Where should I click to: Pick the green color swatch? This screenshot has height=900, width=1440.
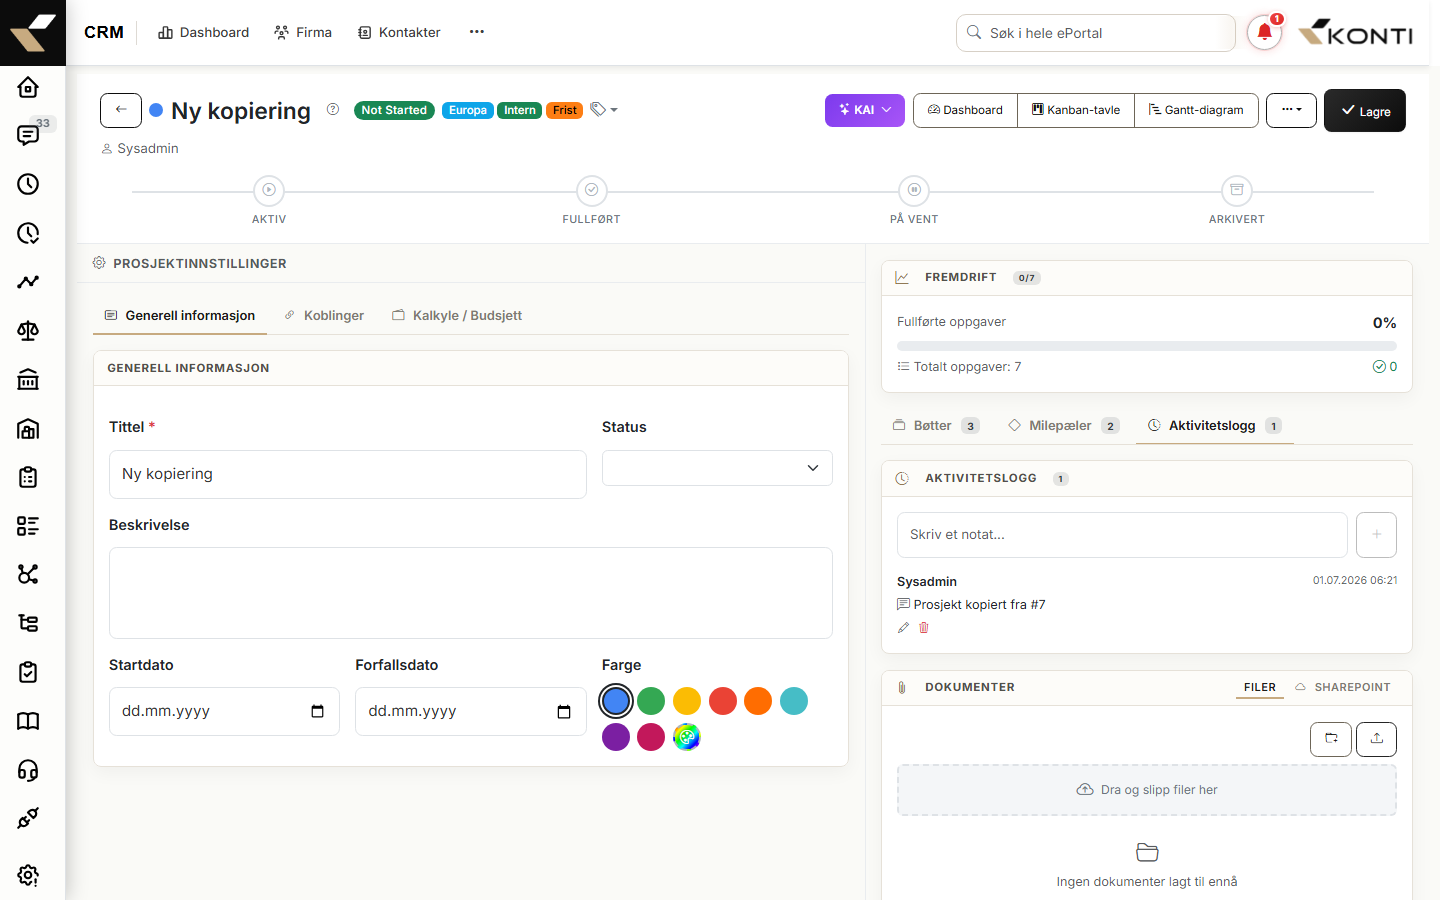651,701
